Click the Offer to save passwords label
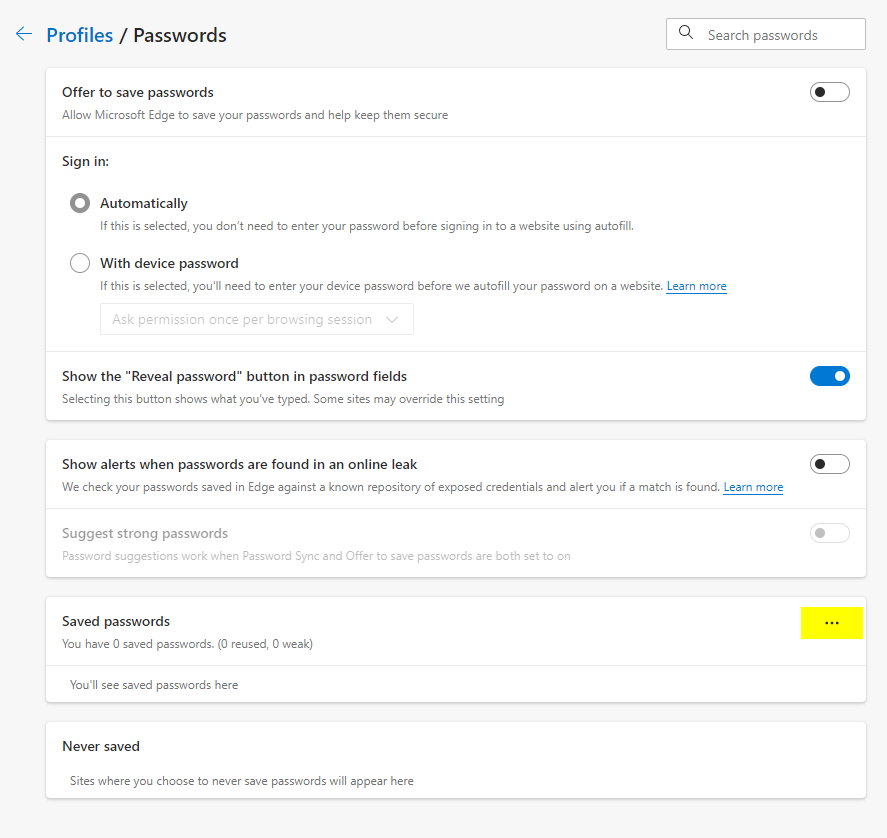The width and height of the screenshot is (887, 838). [138, 92]
